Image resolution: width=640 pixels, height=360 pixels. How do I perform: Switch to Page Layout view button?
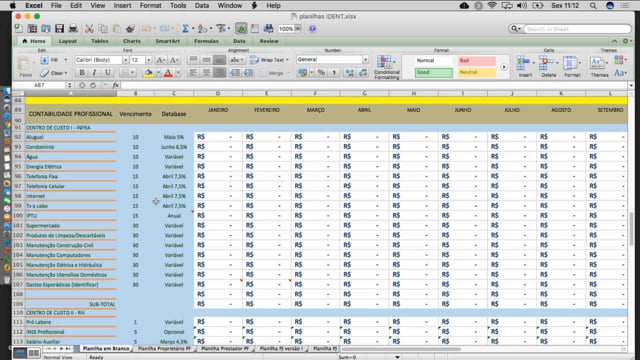point(33,353)
